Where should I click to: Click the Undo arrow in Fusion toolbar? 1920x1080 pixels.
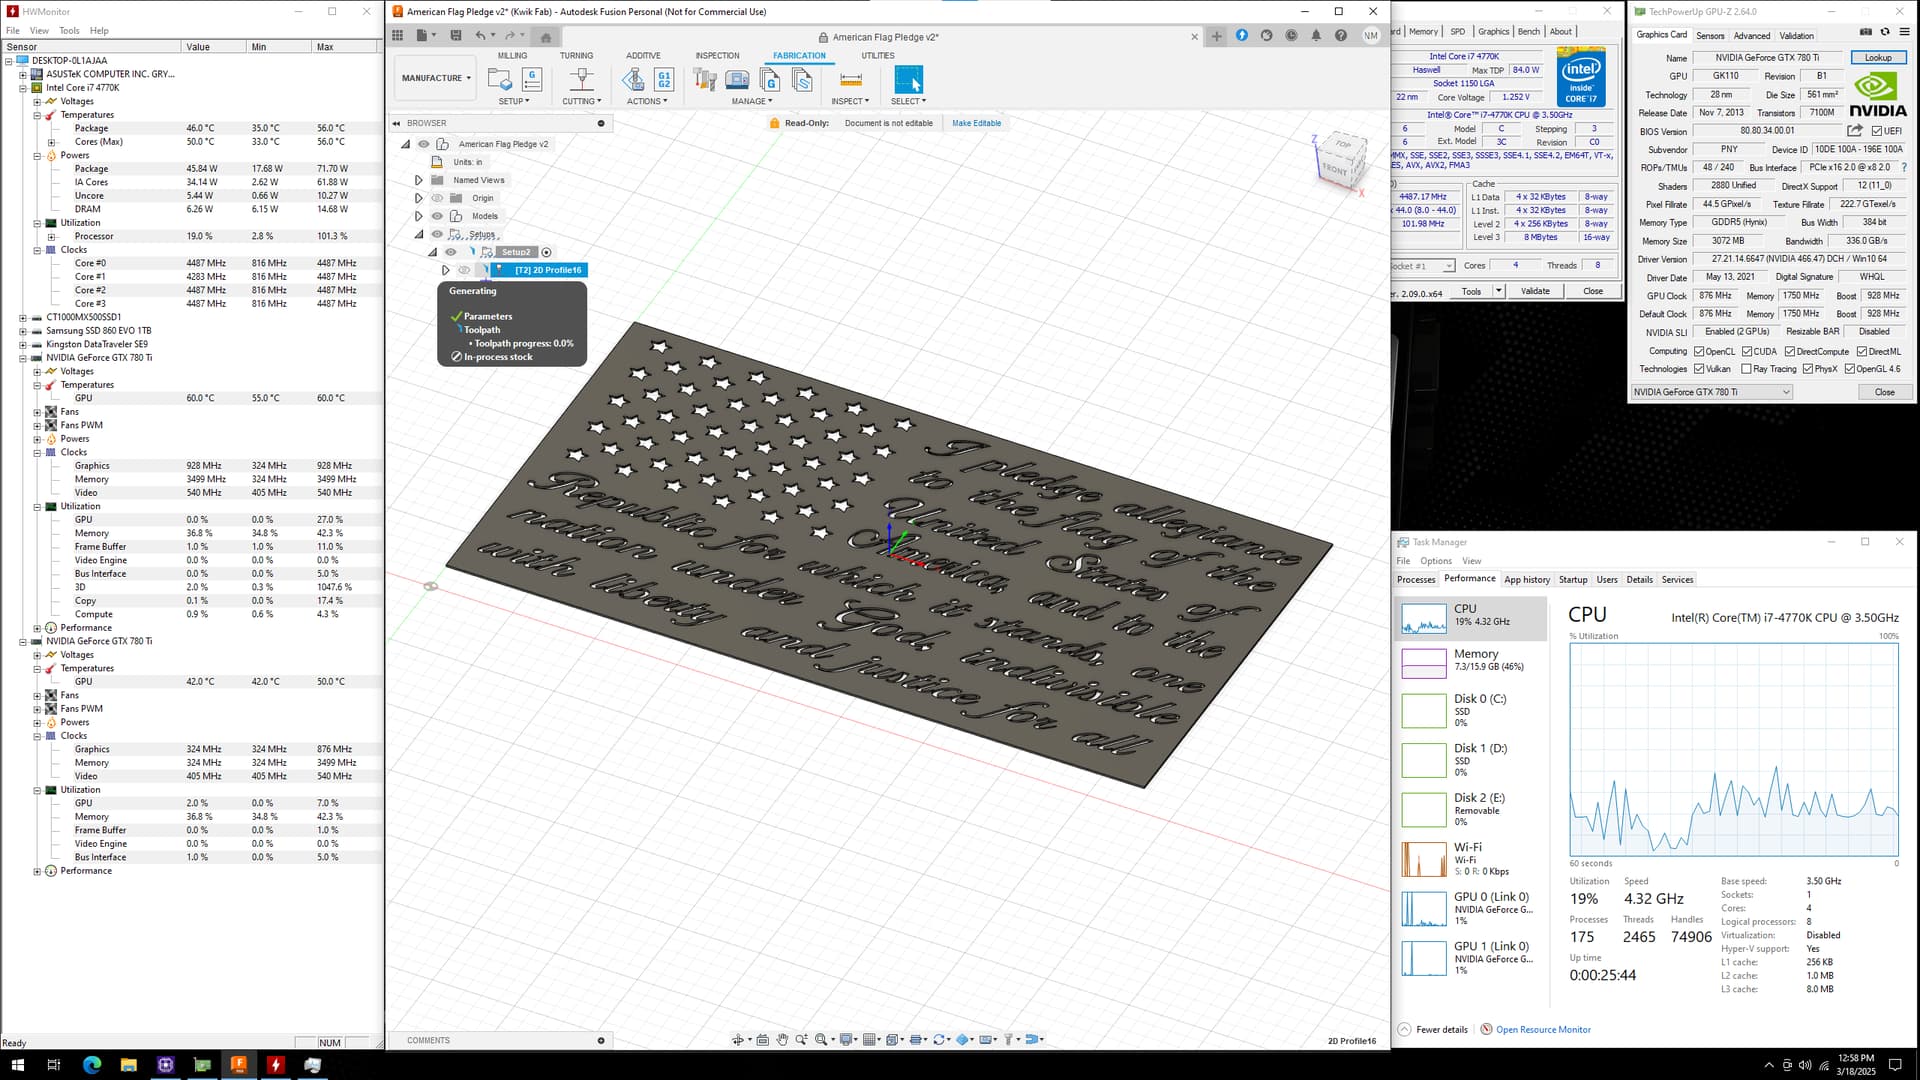tap(480, 35)
